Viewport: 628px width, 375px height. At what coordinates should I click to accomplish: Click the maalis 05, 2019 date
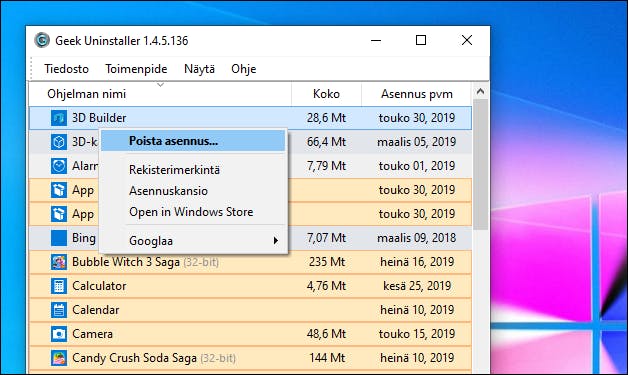pos(417,142)
